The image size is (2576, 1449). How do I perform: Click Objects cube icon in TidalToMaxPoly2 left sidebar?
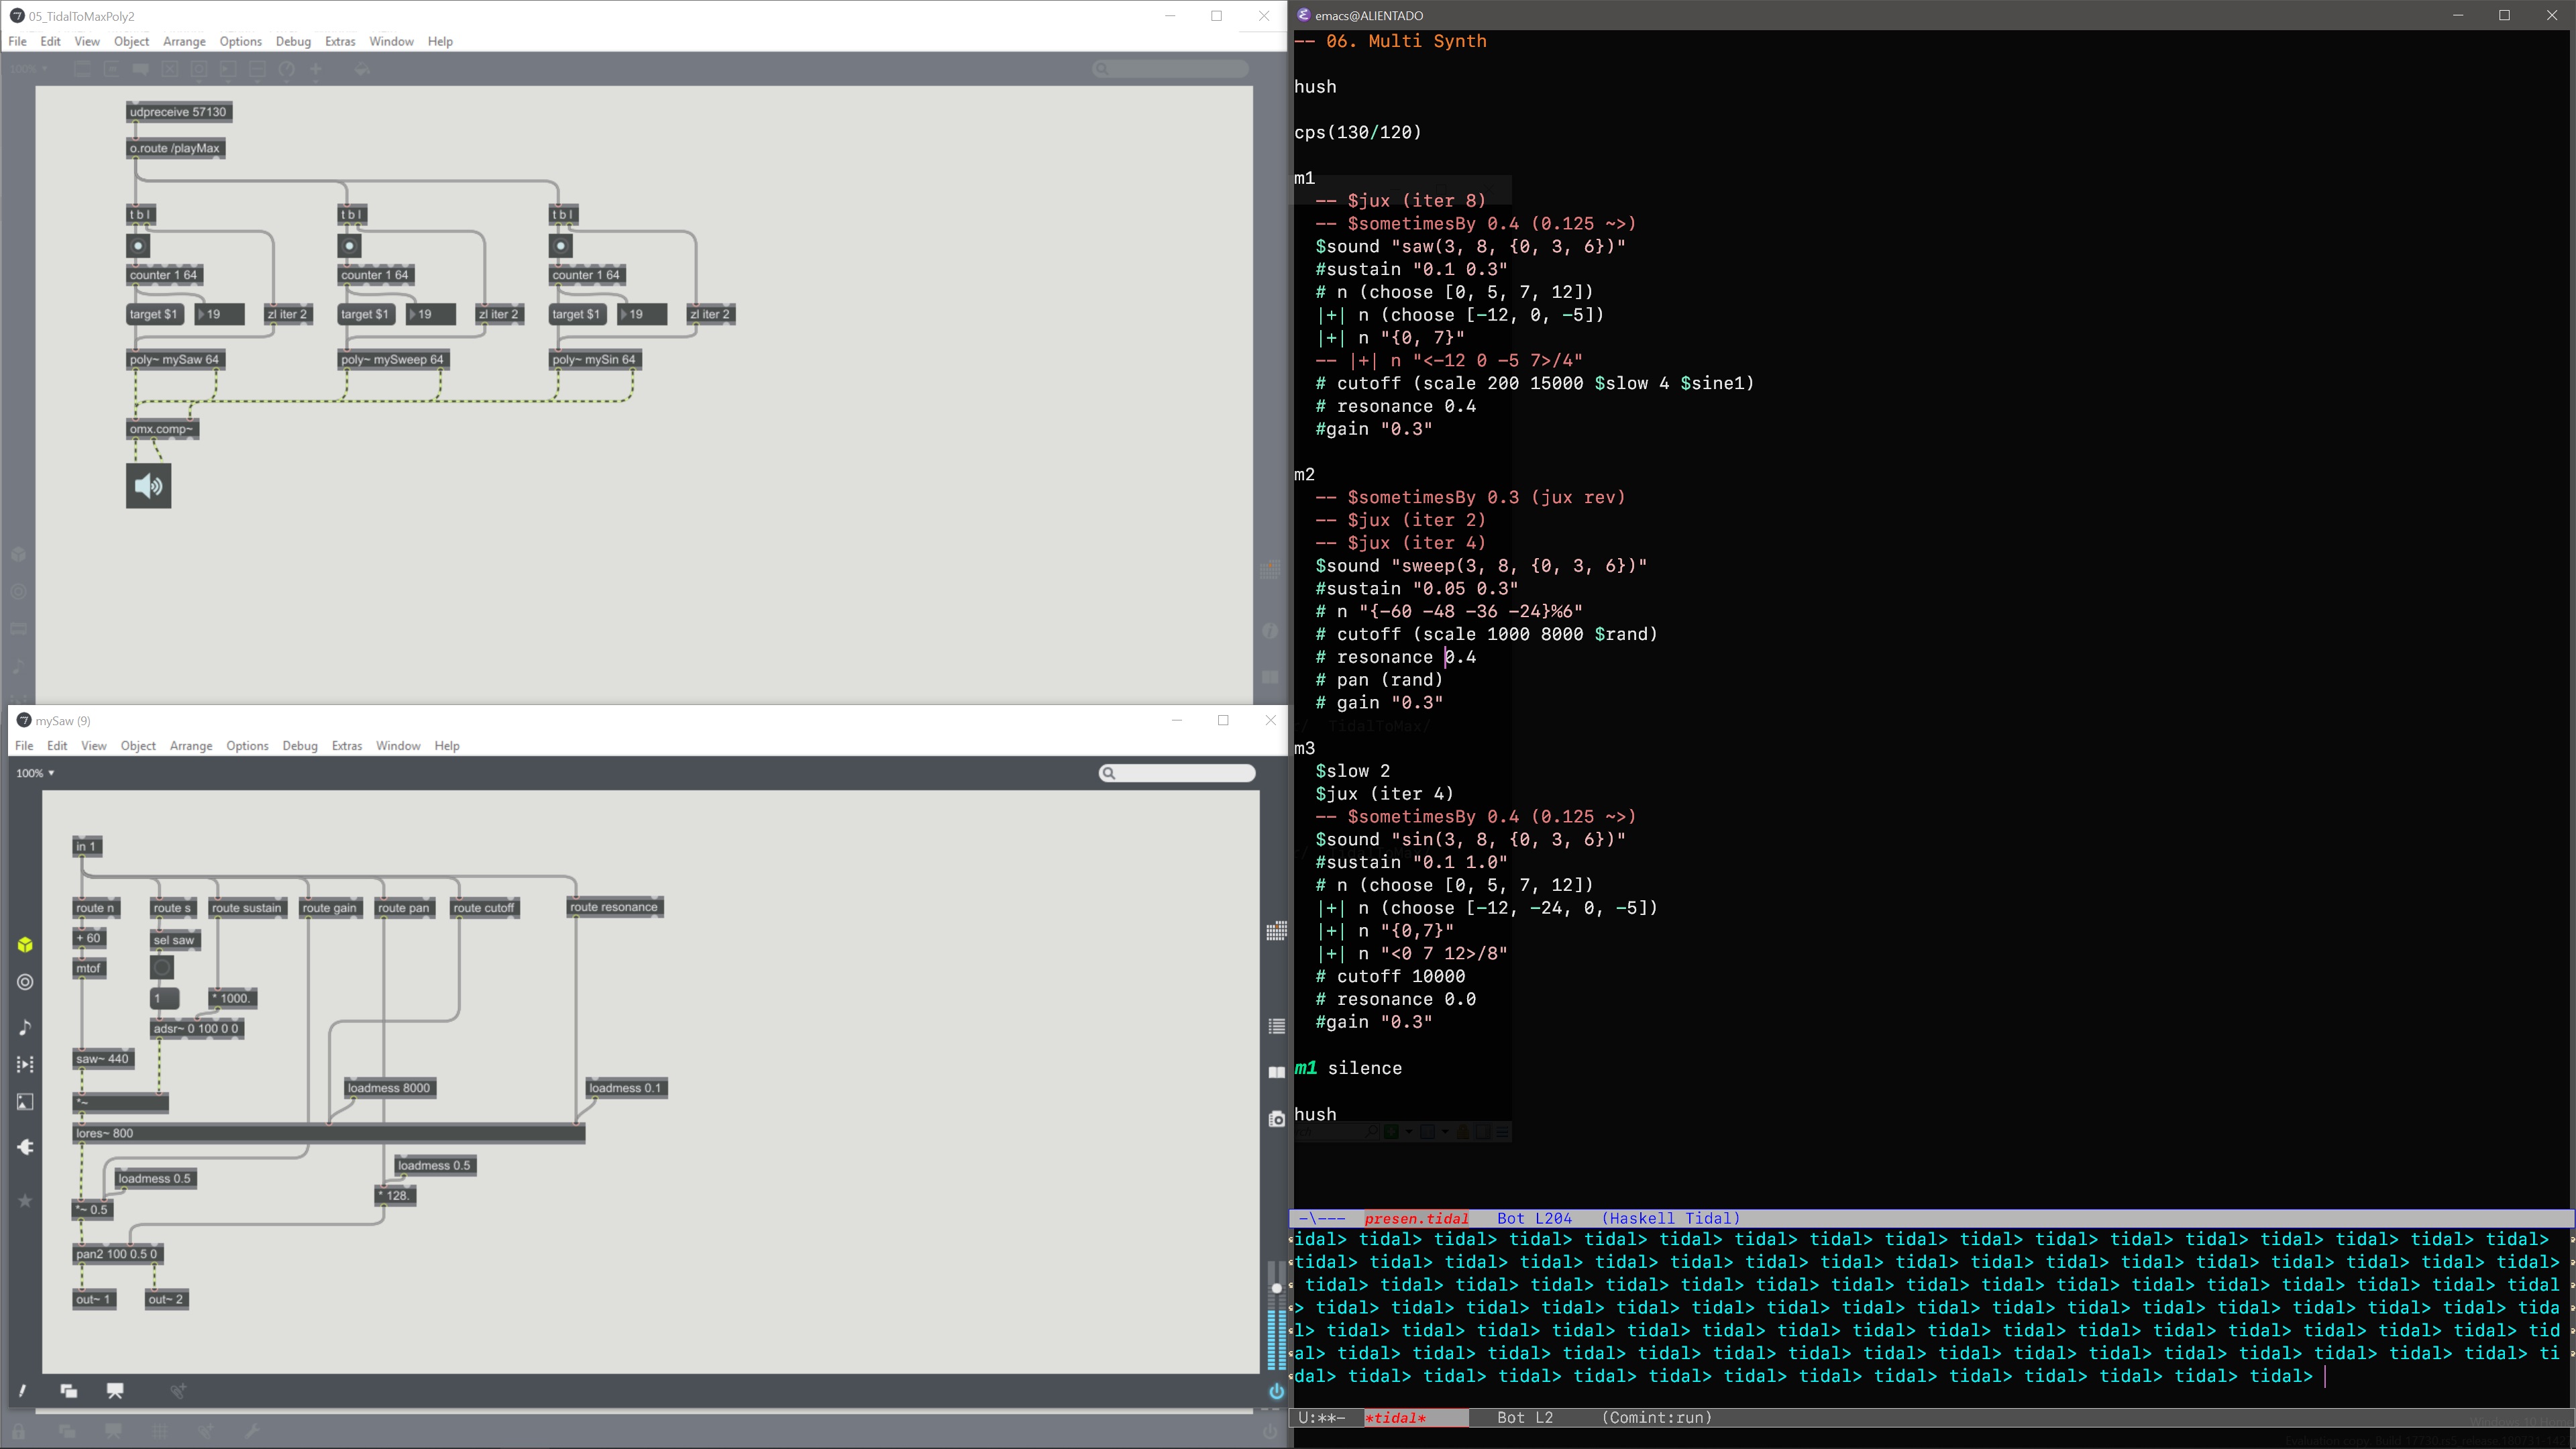tap(18, 554)
